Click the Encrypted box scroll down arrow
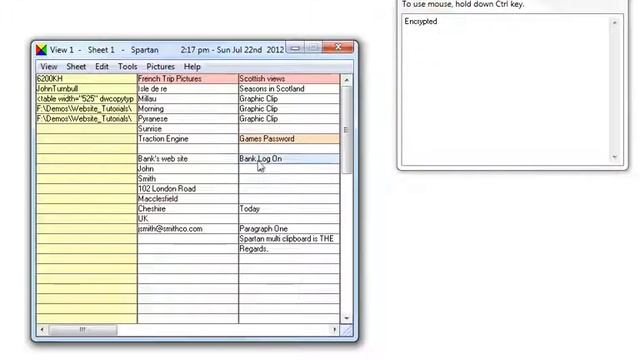The height and width of the screenshot is (360, 640). click(x=615, y=157)
